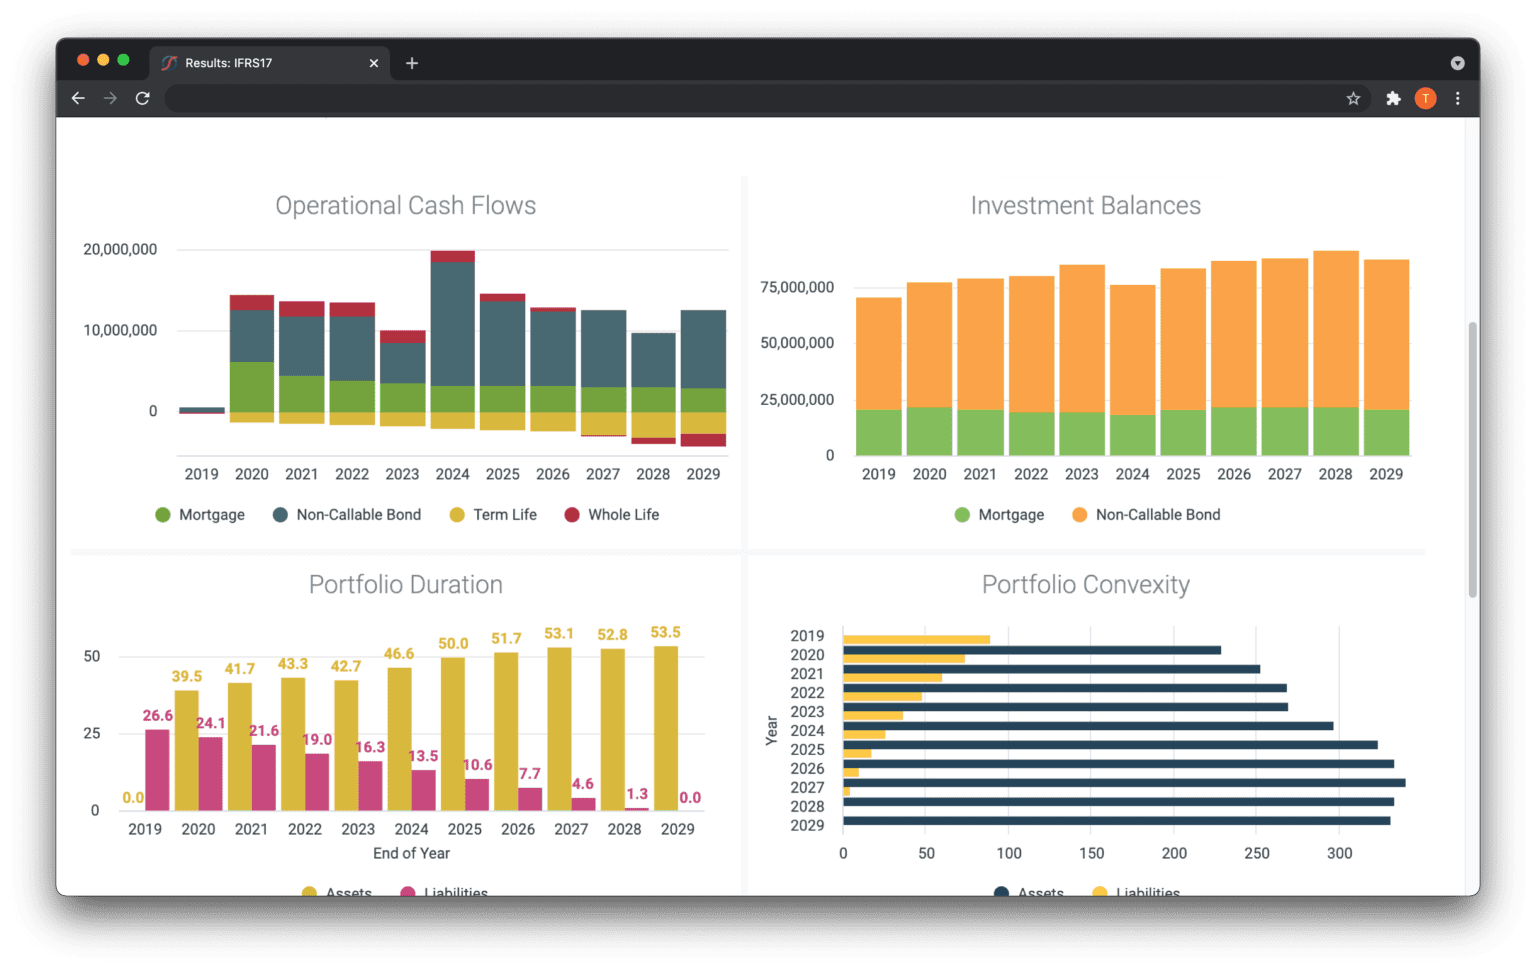Image resolution: width=1536 pixels, height=970 pixels.
Task: Click the back navigation arrow
Action: (78, 98)
